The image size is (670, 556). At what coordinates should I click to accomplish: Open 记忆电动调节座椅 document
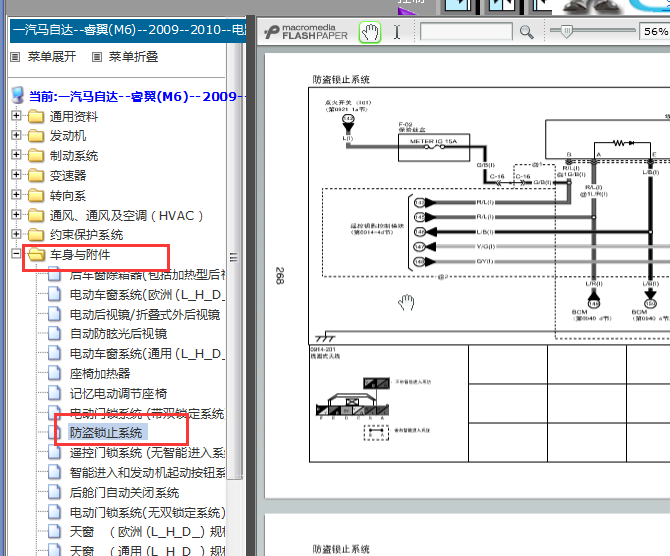118,393
